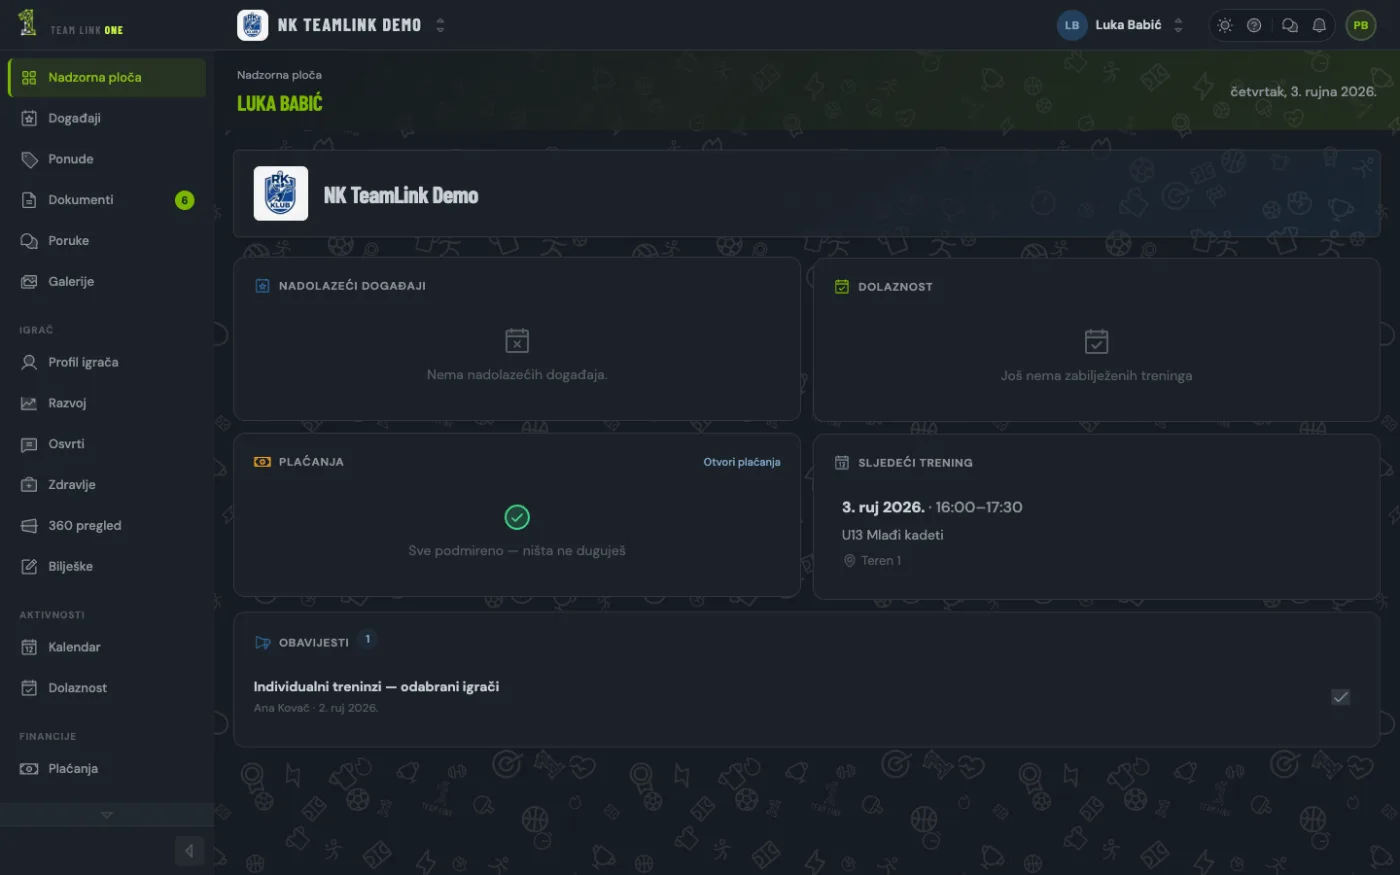Mark Individualni treninzi notice as read
Image resolution: width=1400 pixels, height=875 pixels.
coord(1341,697)
